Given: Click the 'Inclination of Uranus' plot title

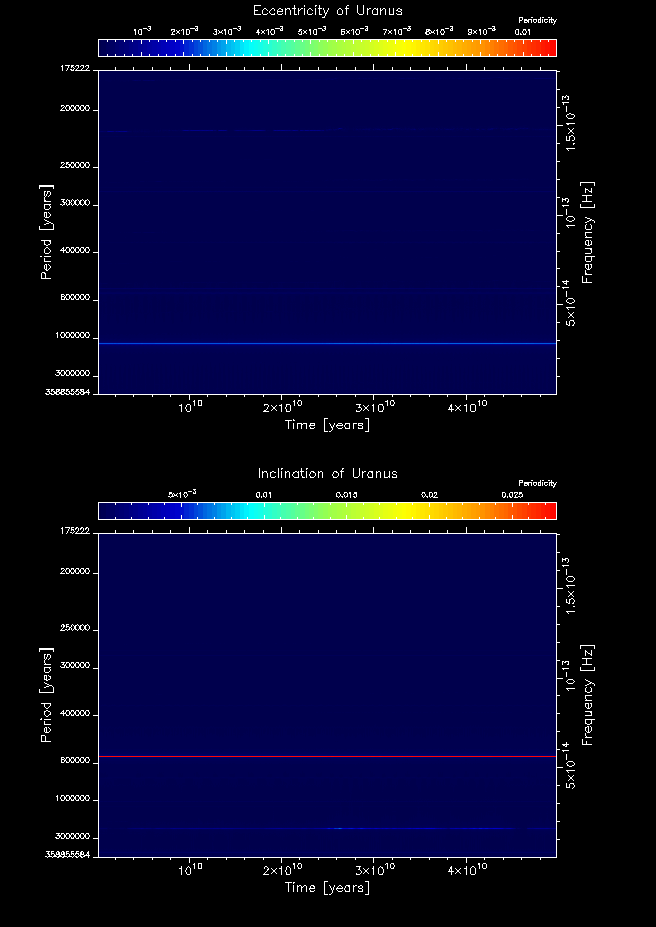Looking at the screenshot, I should pos(328,473).
